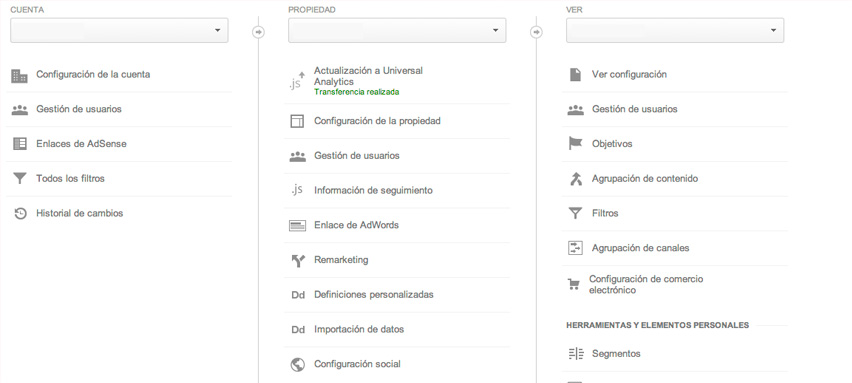This screenshot has height=383, width=852.
Task: Click the people icon in the Ver column
Action: [575, 110]
